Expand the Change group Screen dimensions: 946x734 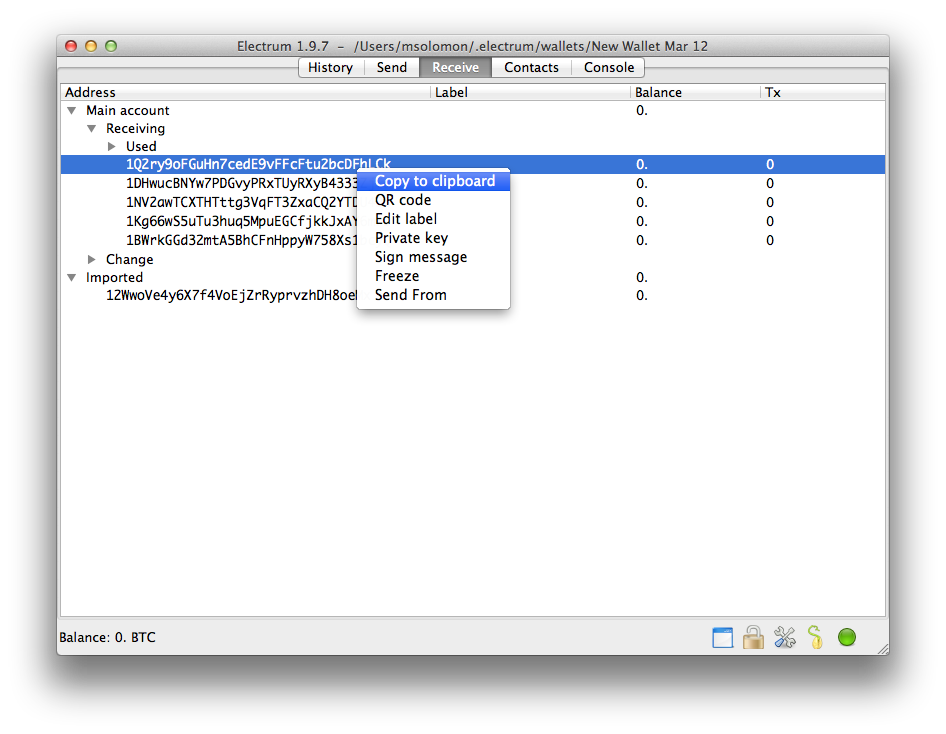coord(92,259)
